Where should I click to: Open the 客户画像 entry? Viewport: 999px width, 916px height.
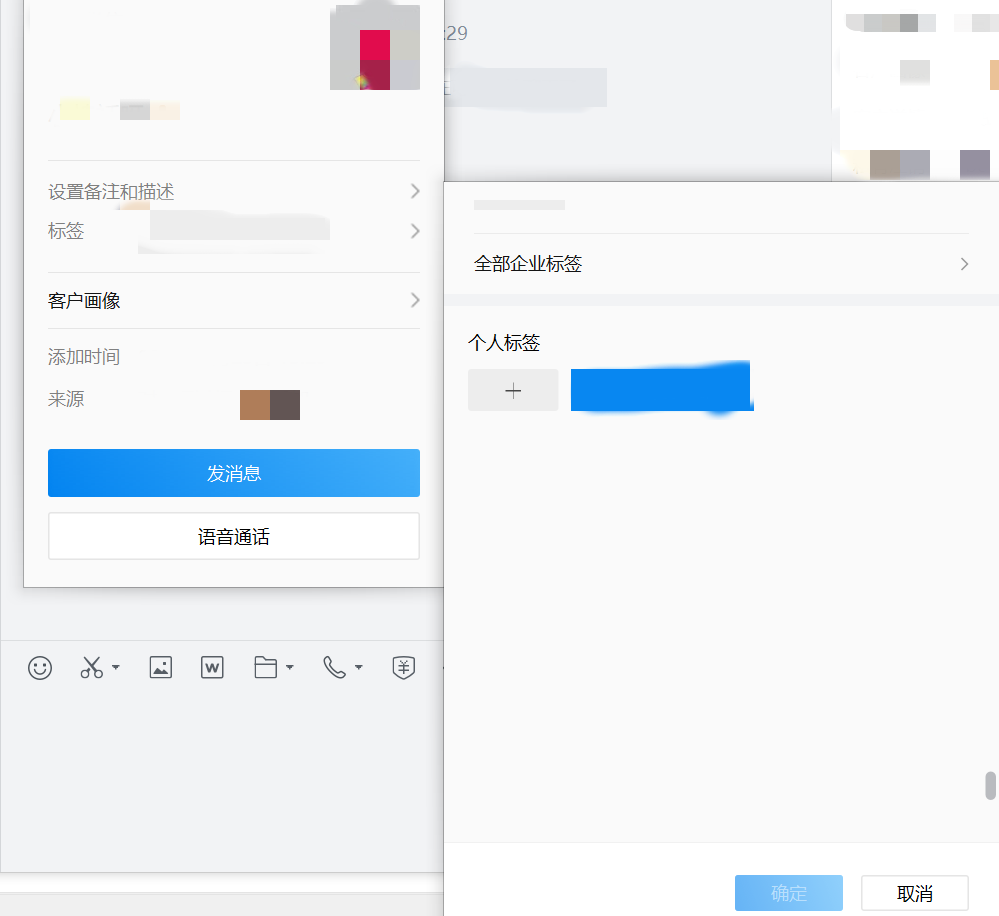[233, 300]
